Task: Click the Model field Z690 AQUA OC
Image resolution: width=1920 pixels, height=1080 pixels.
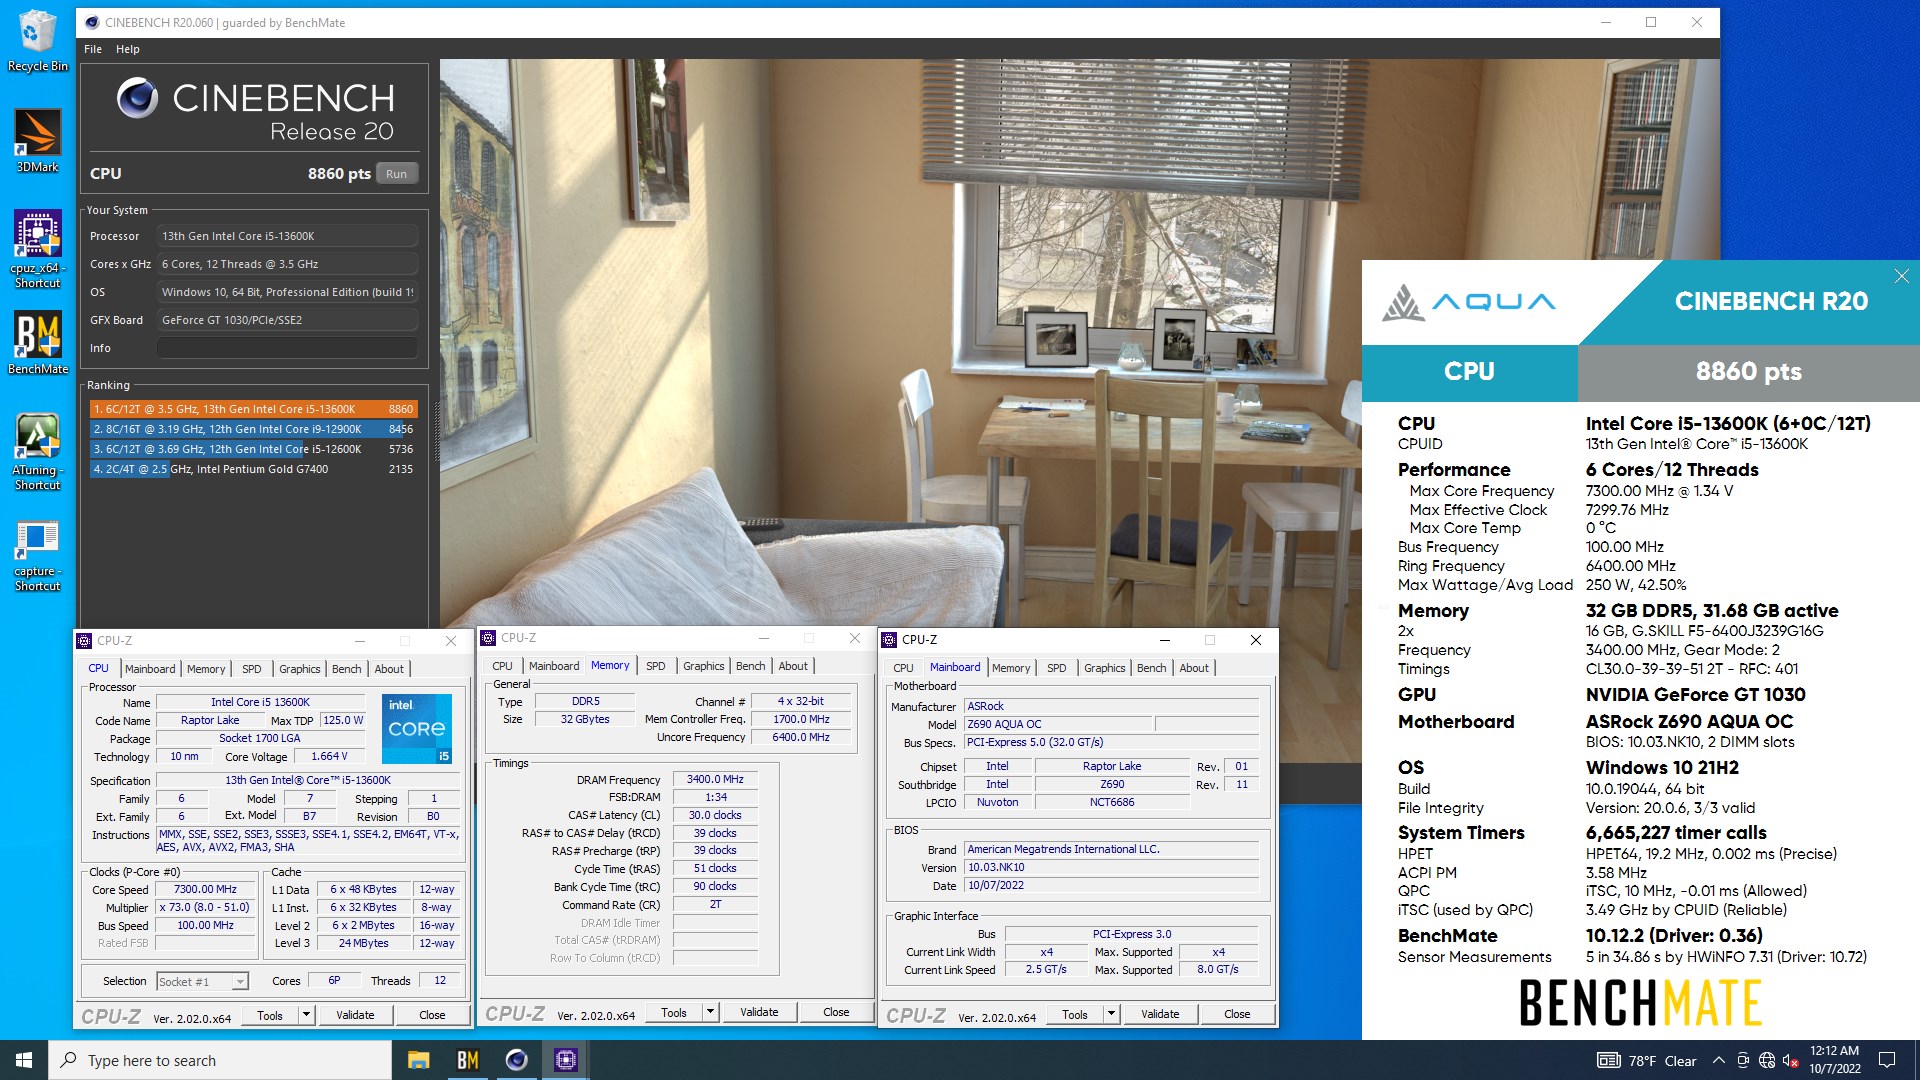Action: (x=1058, y=724)
